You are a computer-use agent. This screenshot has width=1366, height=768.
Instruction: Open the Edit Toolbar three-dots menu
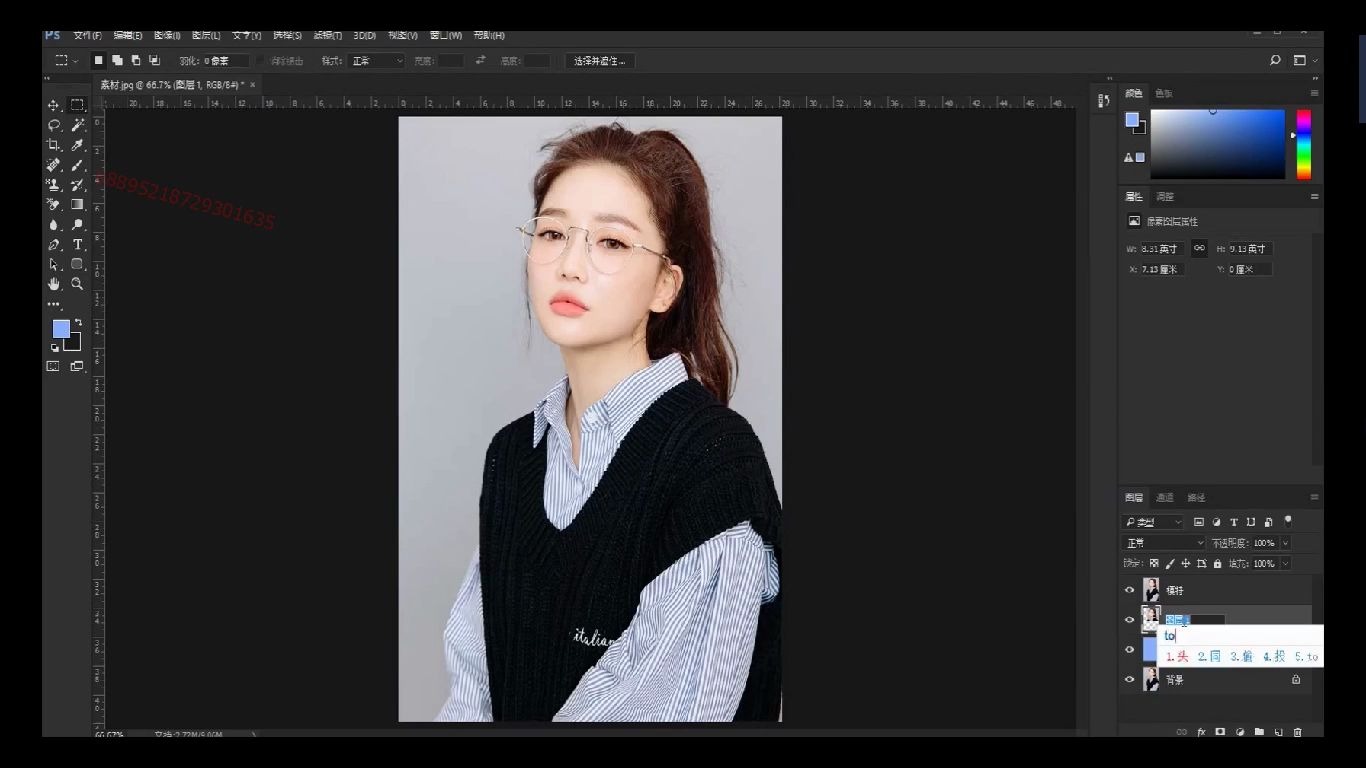[53, 304]
